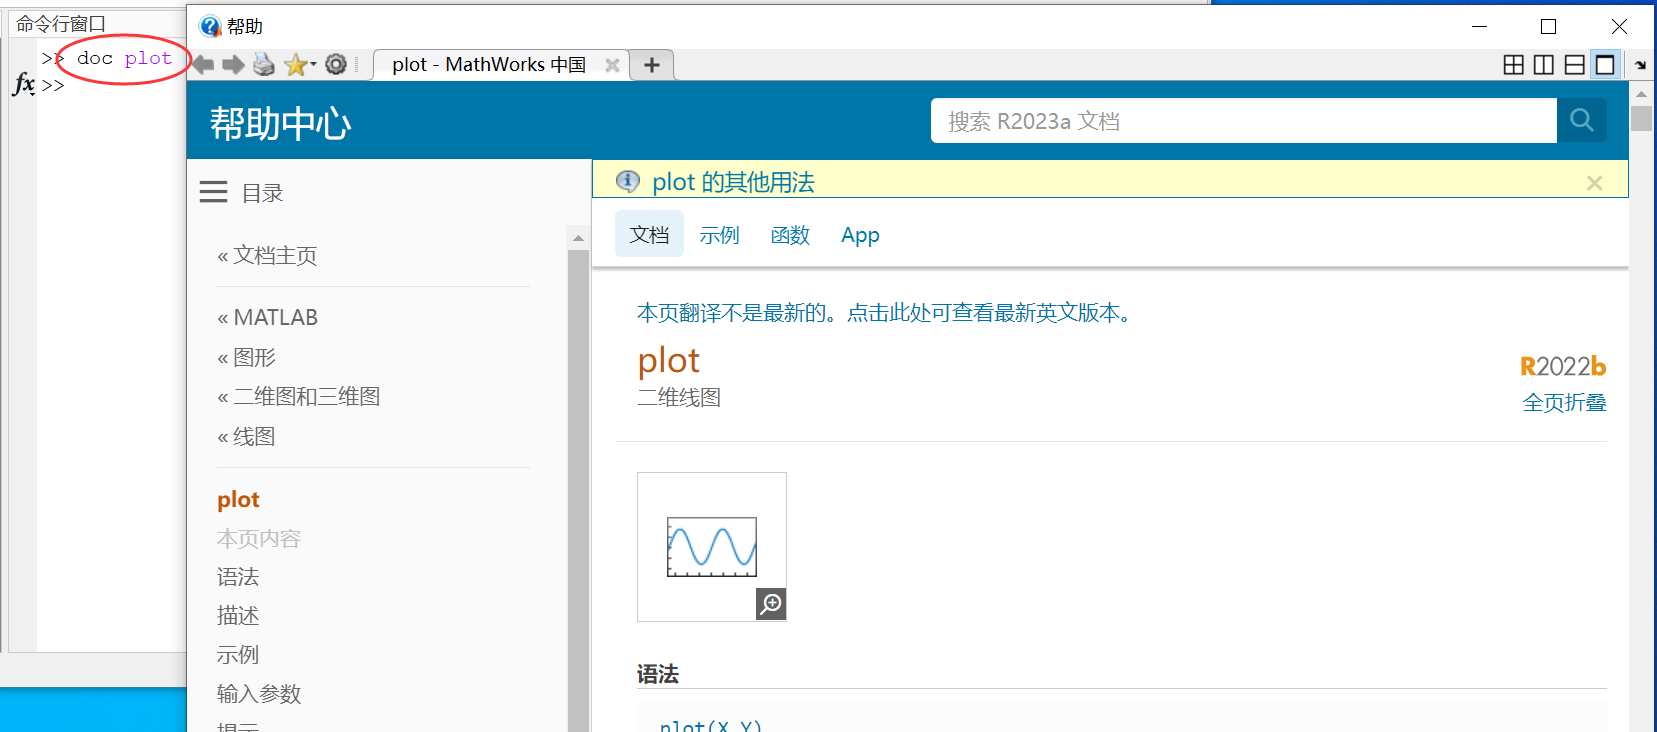Select the 文档 tab
This screenshot has height=732, width=1657.
(649, 234)
